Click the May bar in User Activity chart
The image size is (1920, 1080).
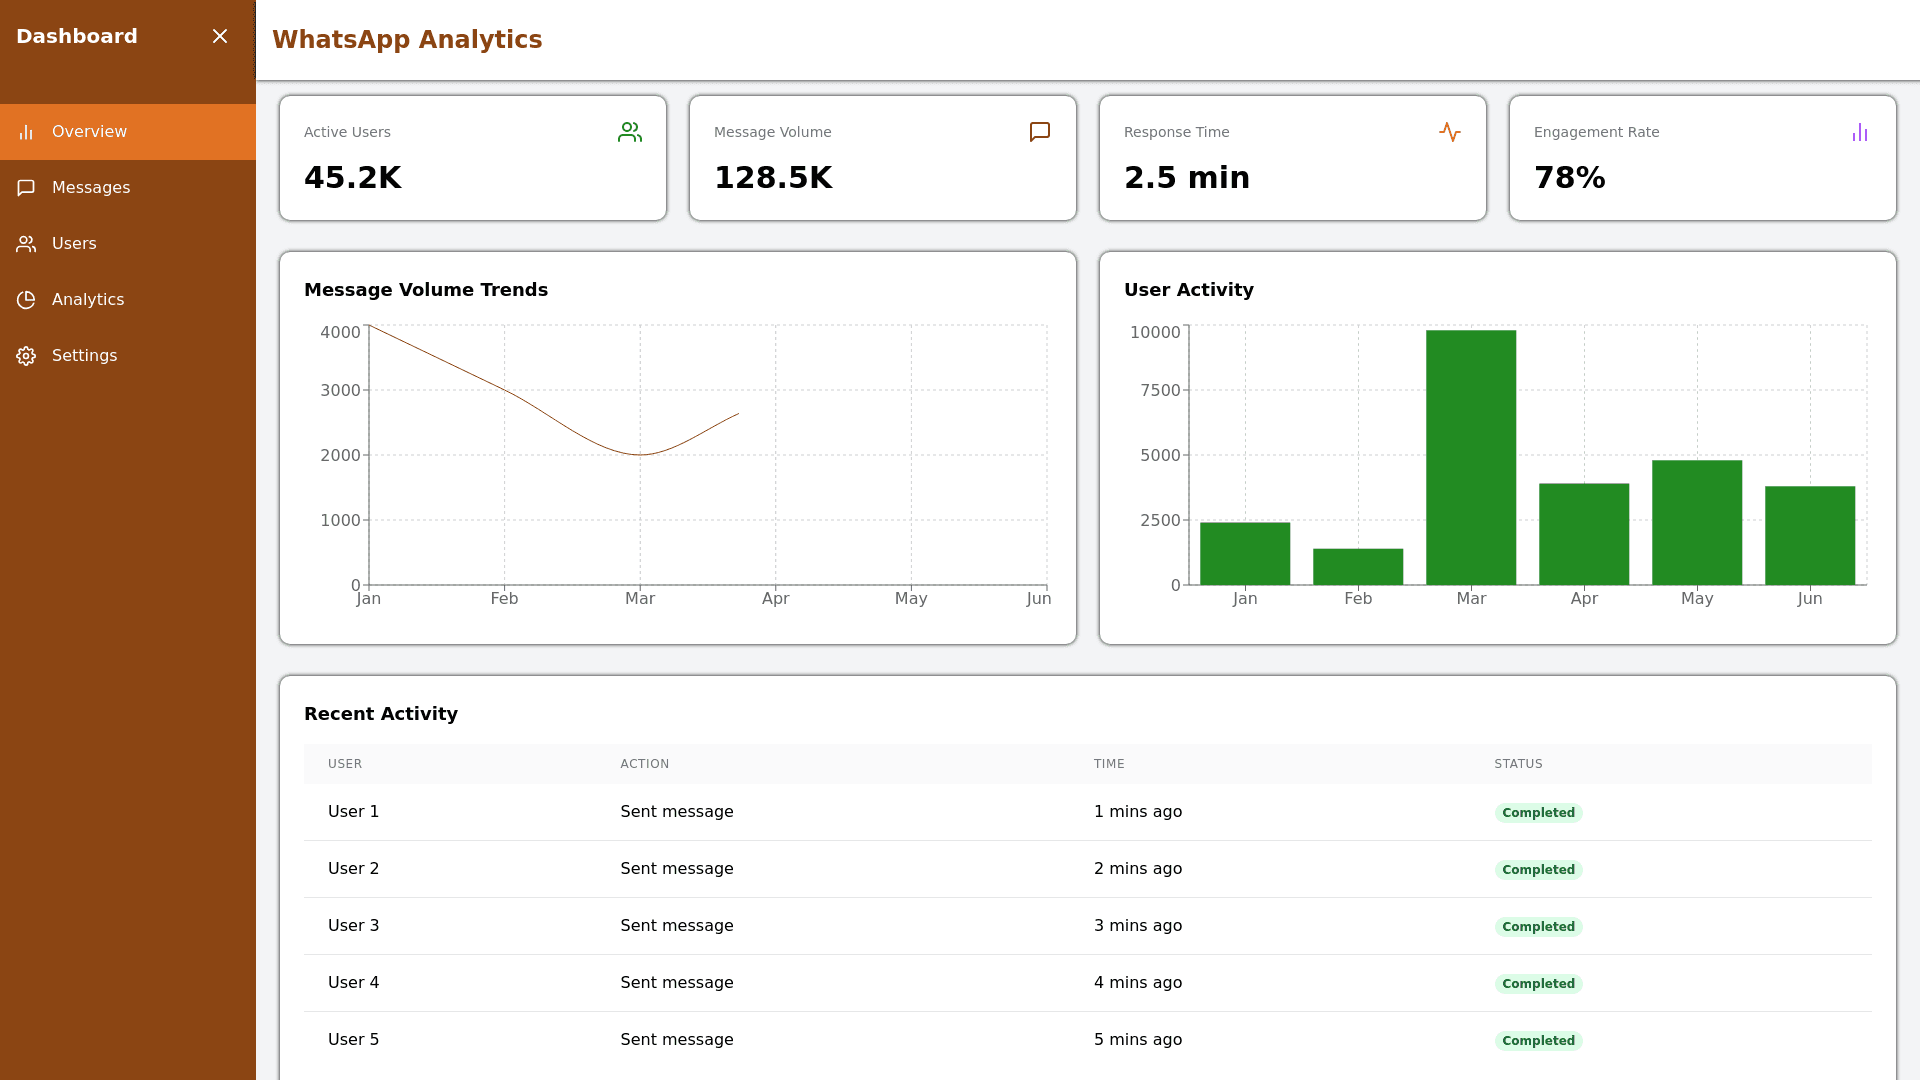click(x=1697, y=522)
